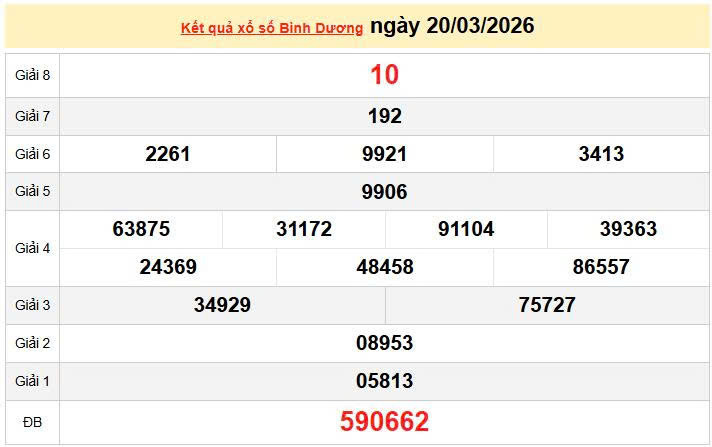Click Giải 4 number 91104
Viewport: 712px width, 447px height.
click(x=466, y=229)
